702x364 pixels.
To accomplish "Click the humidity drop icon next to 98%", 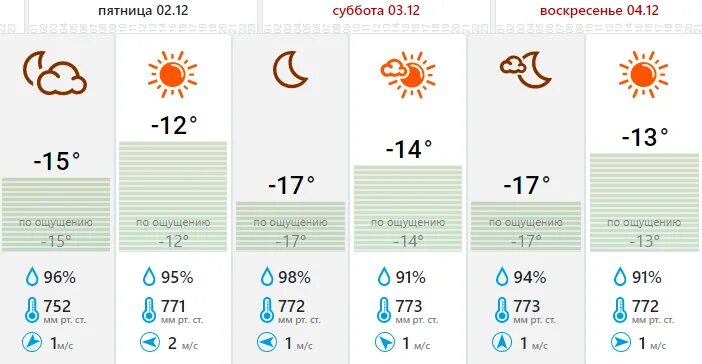I will coord(267,277).
